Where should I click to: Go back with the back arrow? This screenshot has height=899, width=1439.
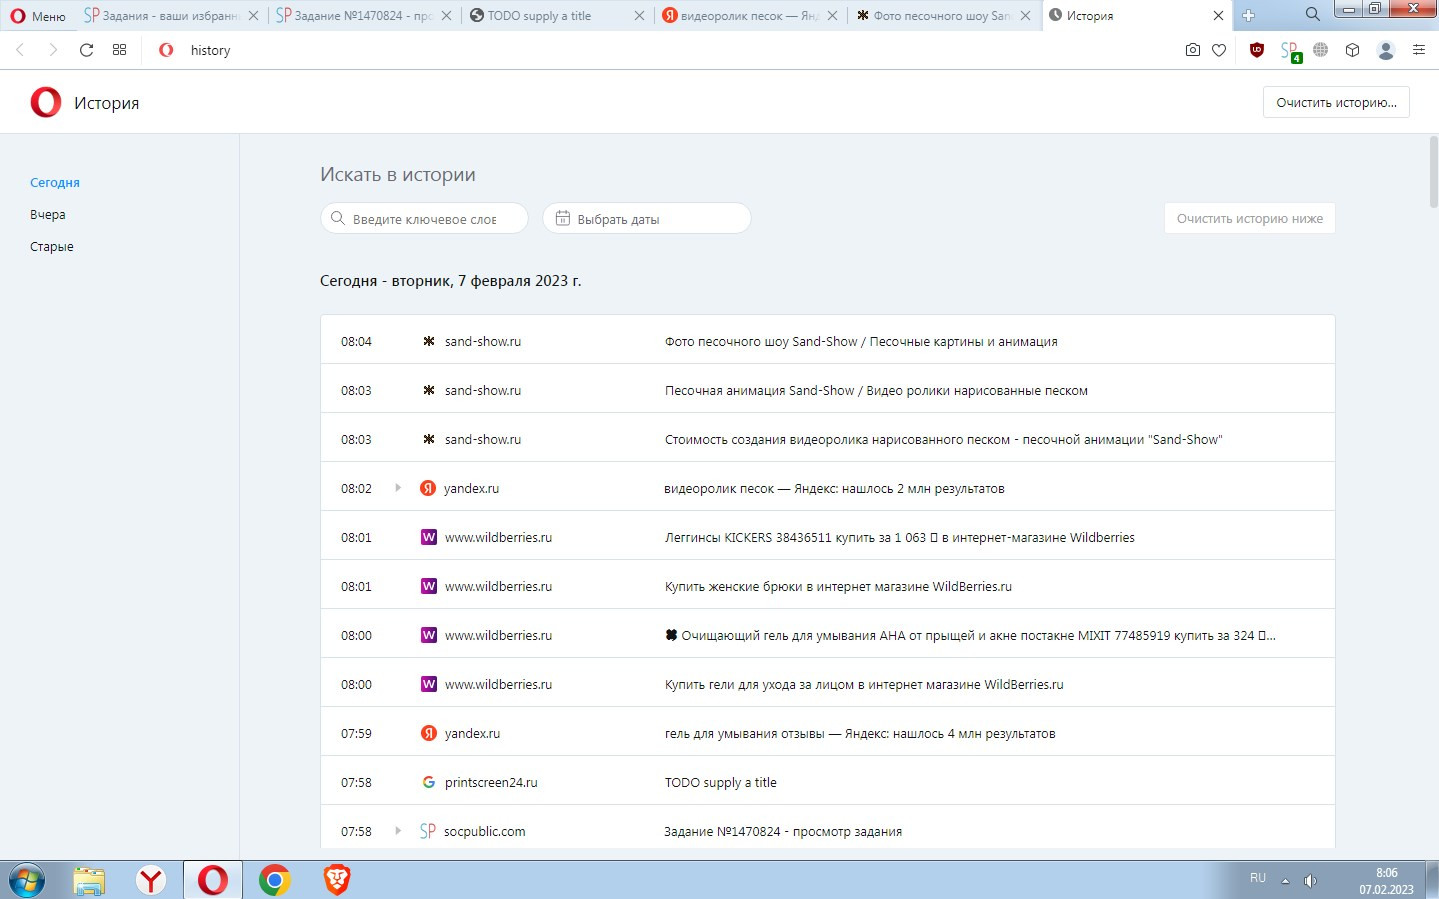(x=20, y=50)
